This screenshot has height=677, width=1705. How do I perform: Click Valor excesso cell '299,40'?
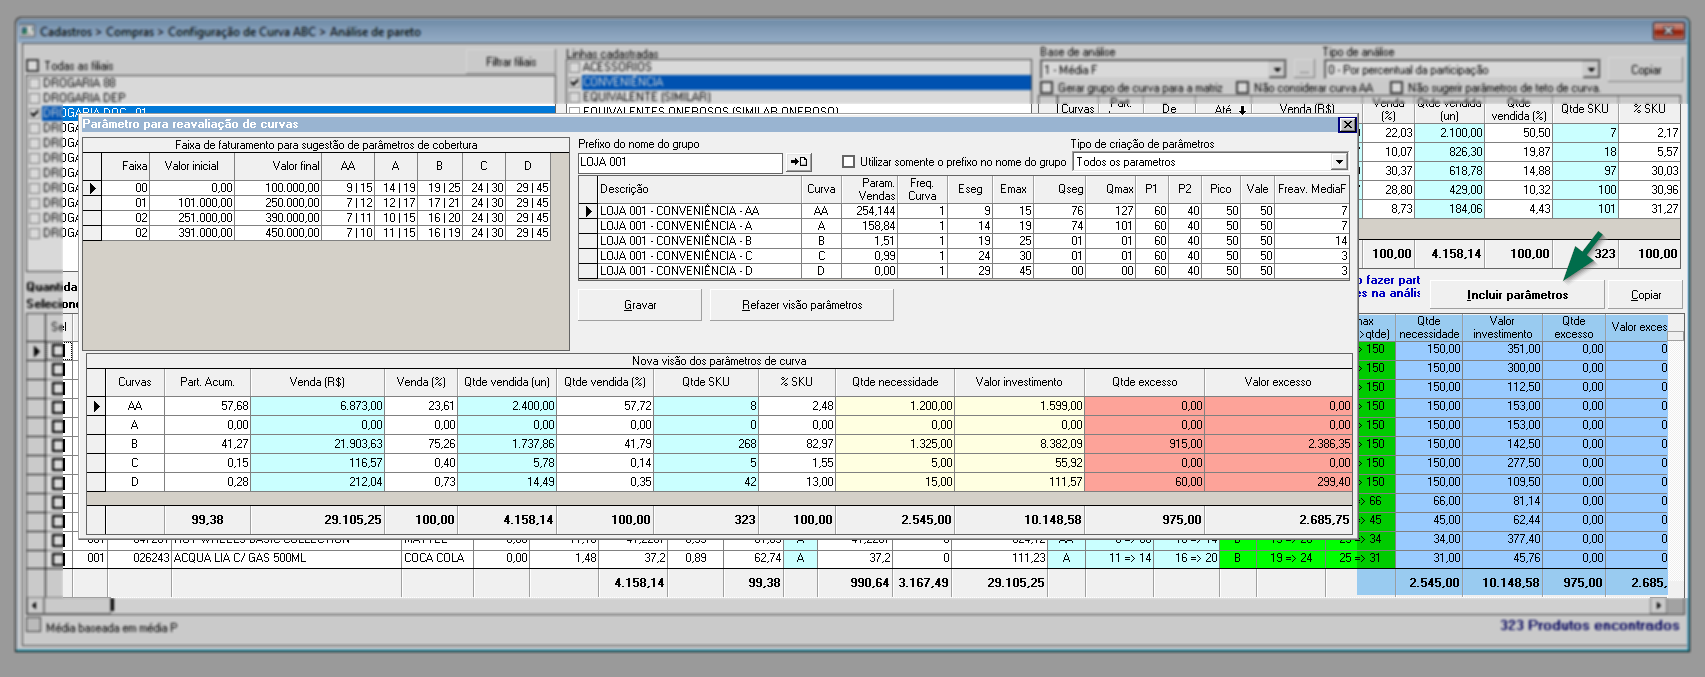click(1278, 482)
